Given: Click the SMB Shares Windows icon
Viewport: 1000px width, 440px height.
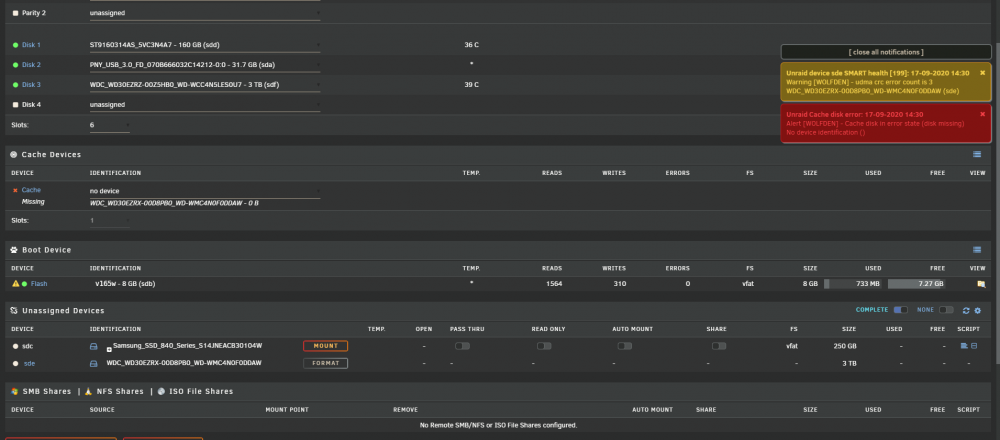Looking at the screenshot, I should tap(14, 392).
